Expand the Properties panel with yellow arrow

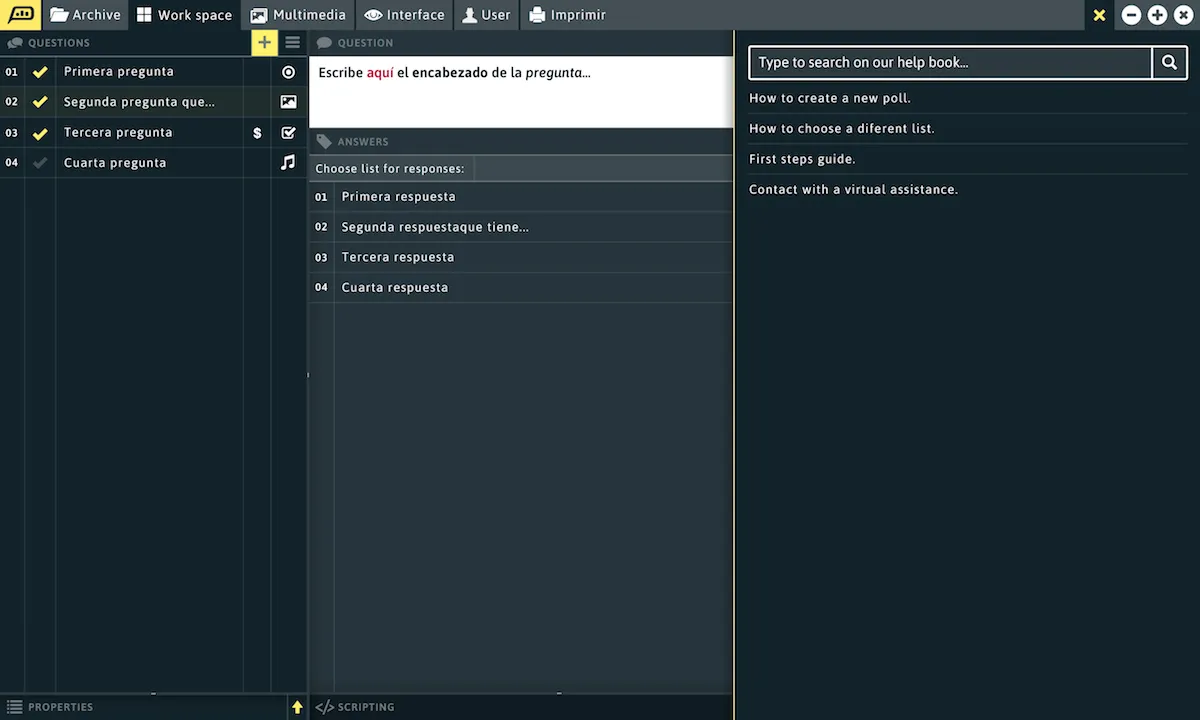point(297,707)
